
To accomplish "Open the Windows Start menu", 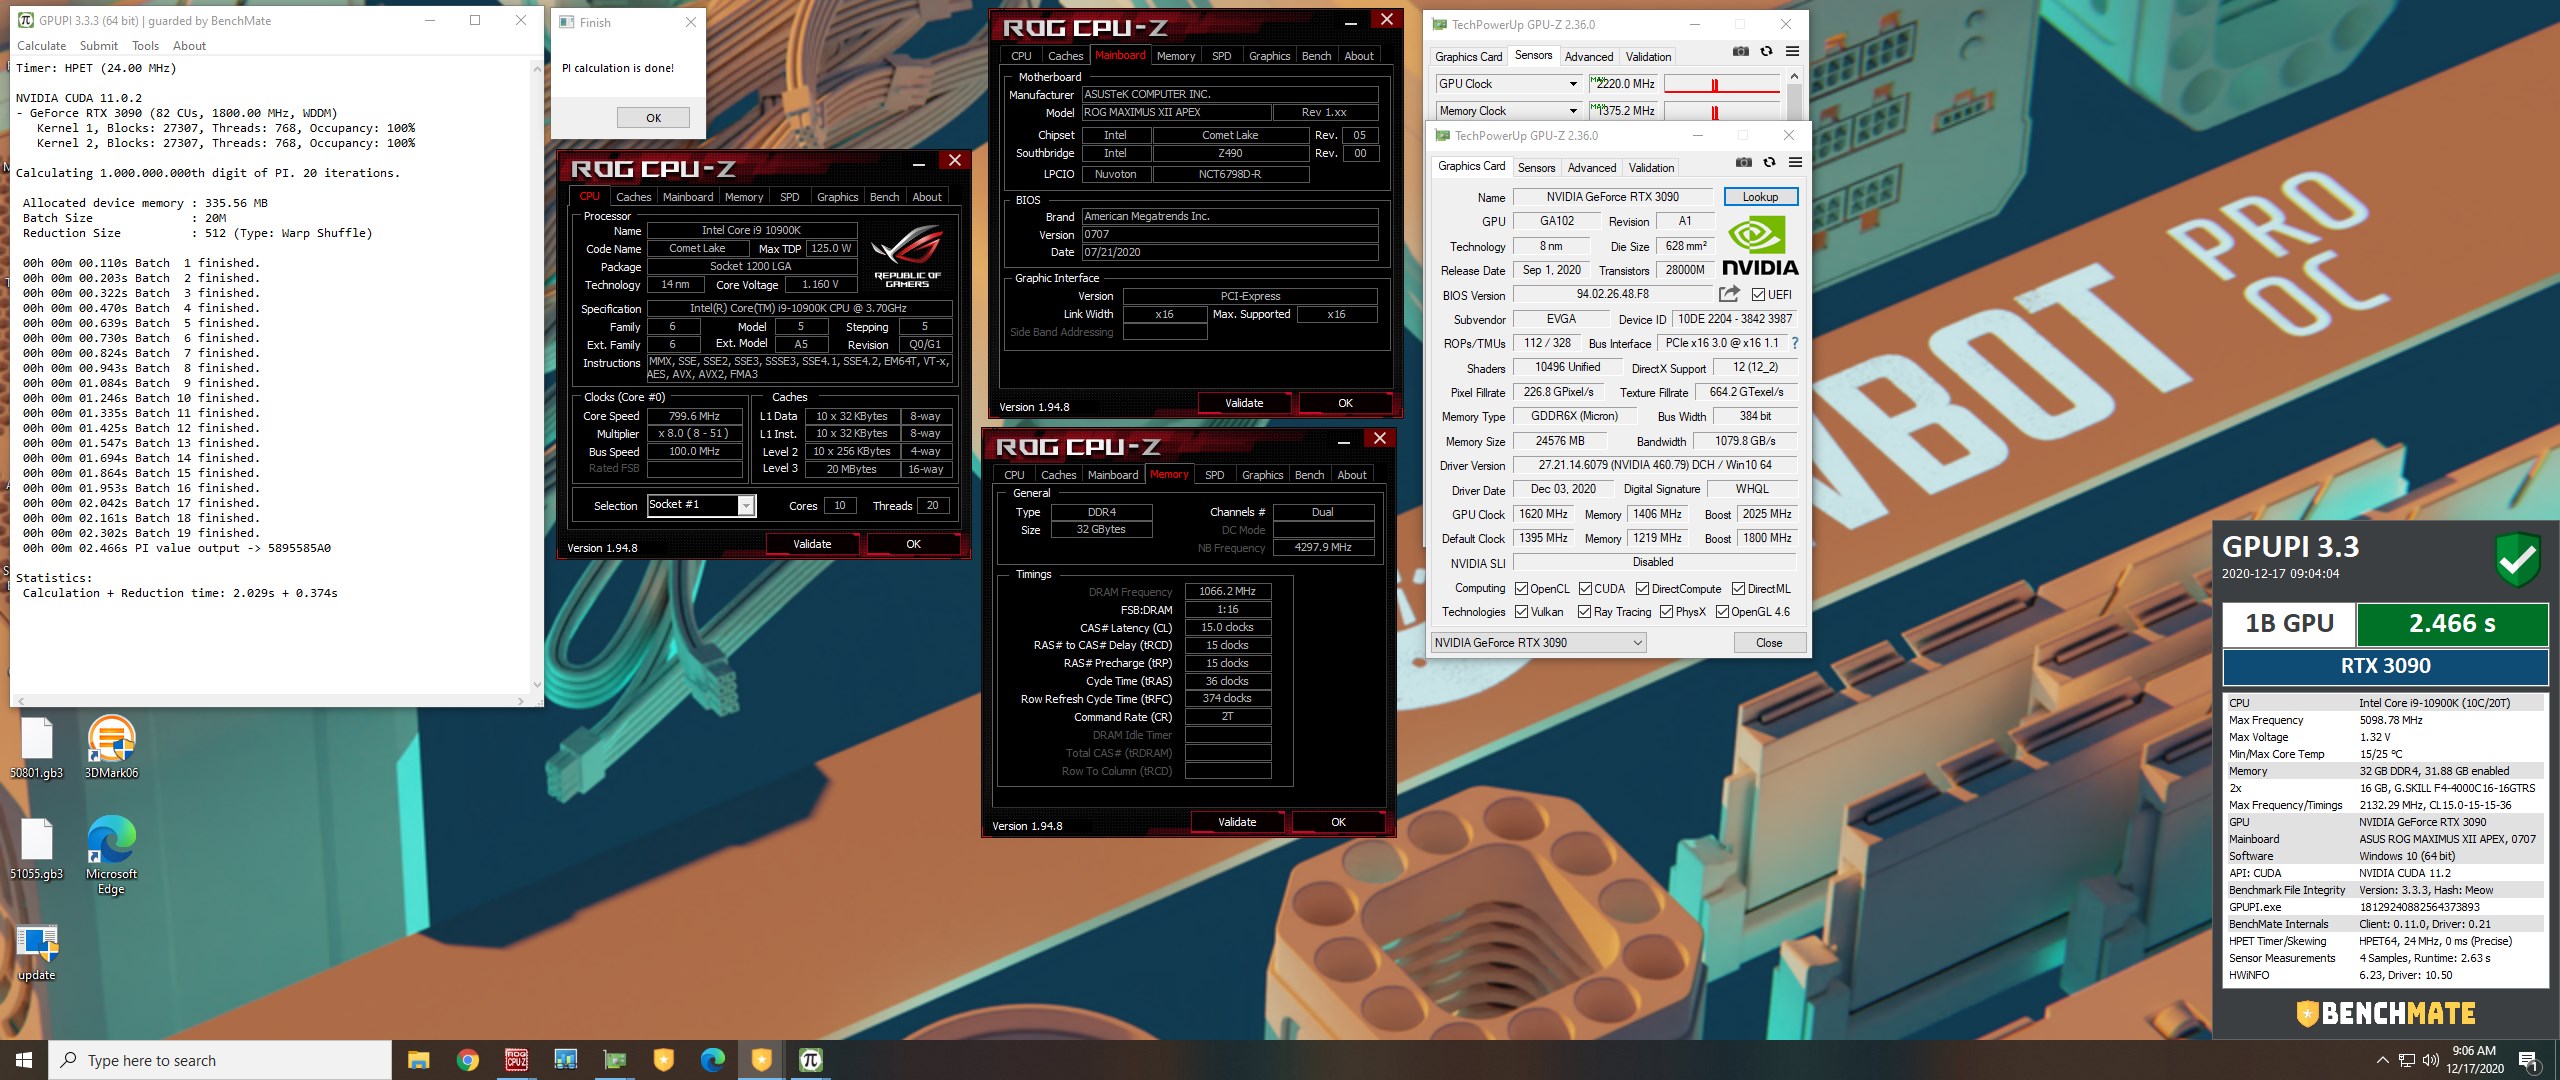I will coord(24,1060).
